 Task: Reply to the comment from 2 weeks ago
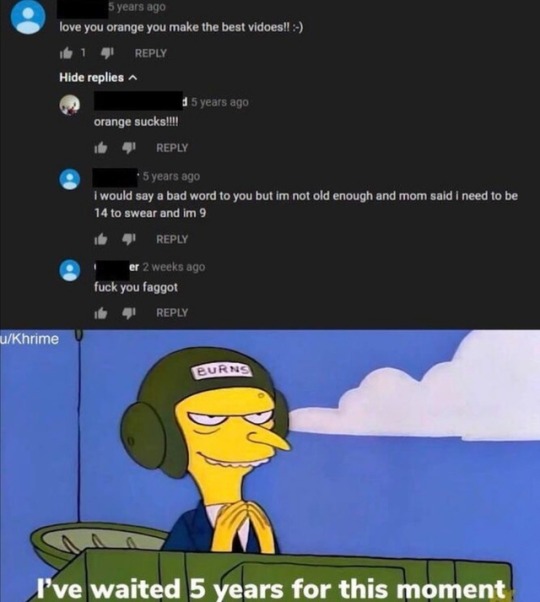(172, 313)
